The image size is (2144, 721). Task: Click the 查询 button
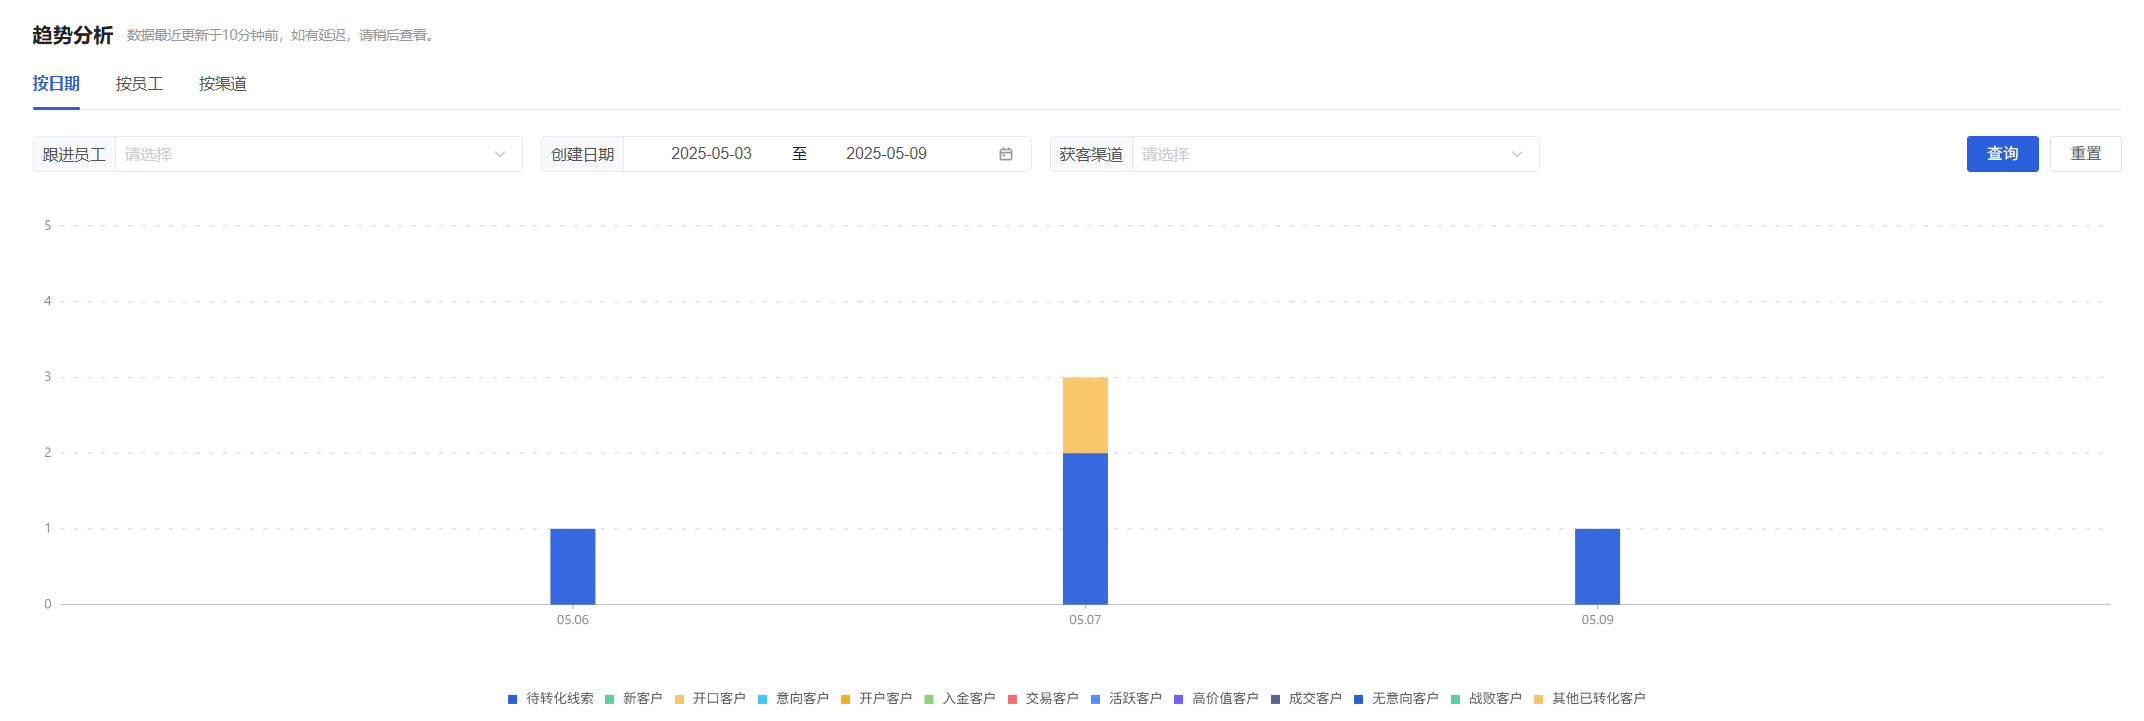(2002, 154)
